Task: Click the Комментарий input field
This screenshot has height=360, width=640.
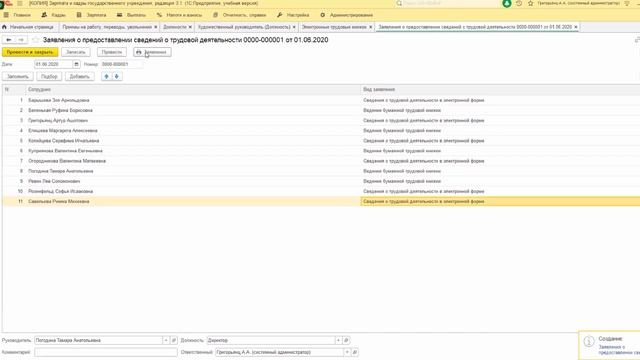Action: click(106, 352)
